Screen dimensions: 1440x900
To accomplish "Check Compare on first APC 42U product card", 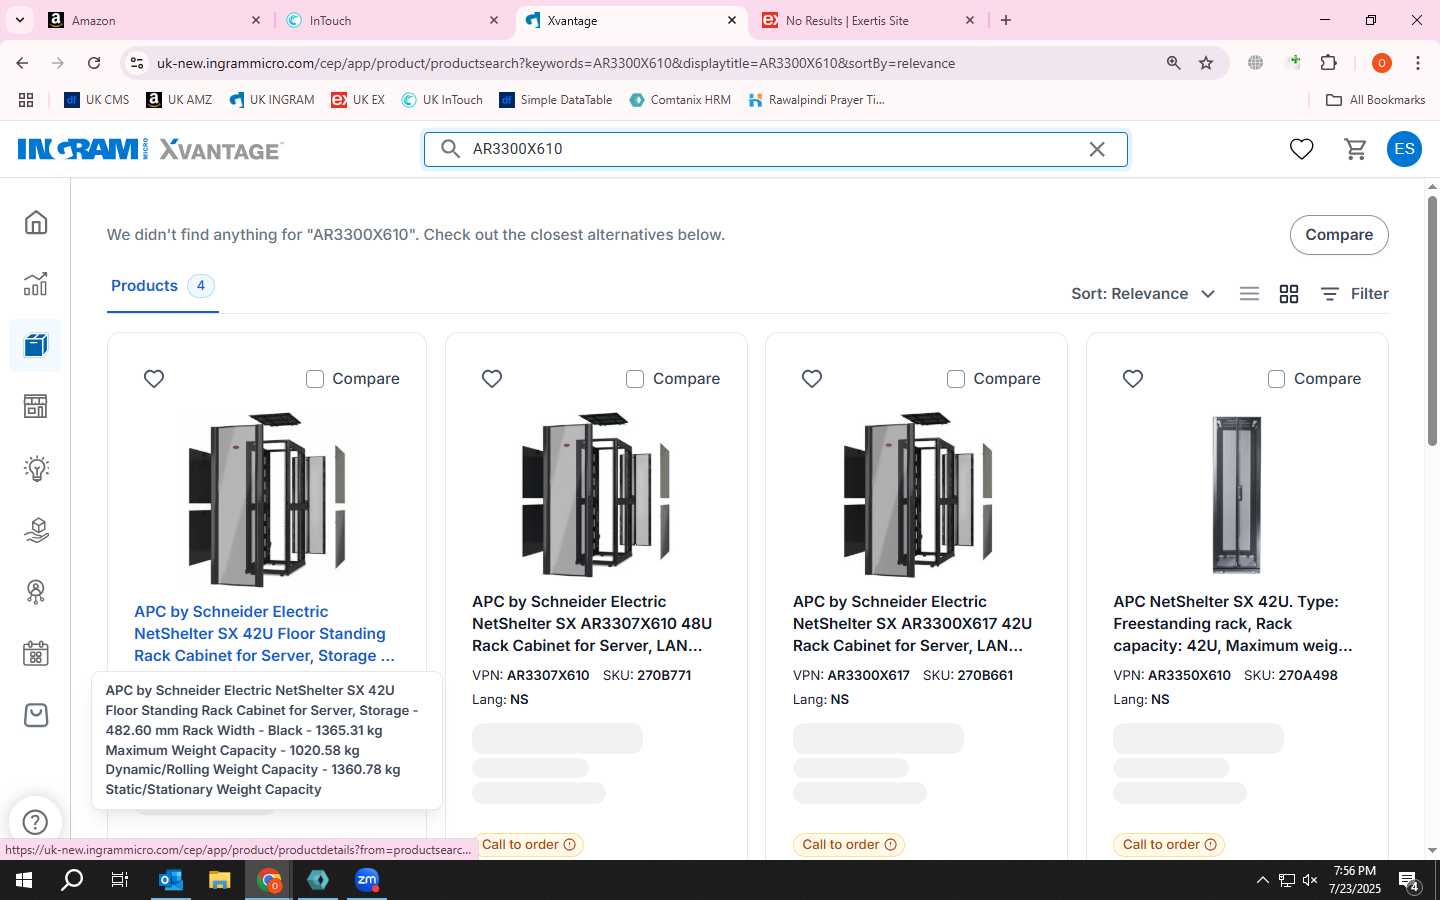I will (x=315, y=379).
